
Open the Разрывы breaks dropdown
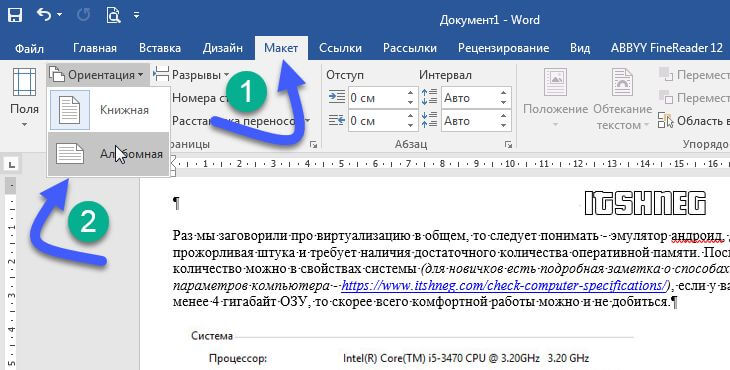(191, 74)
